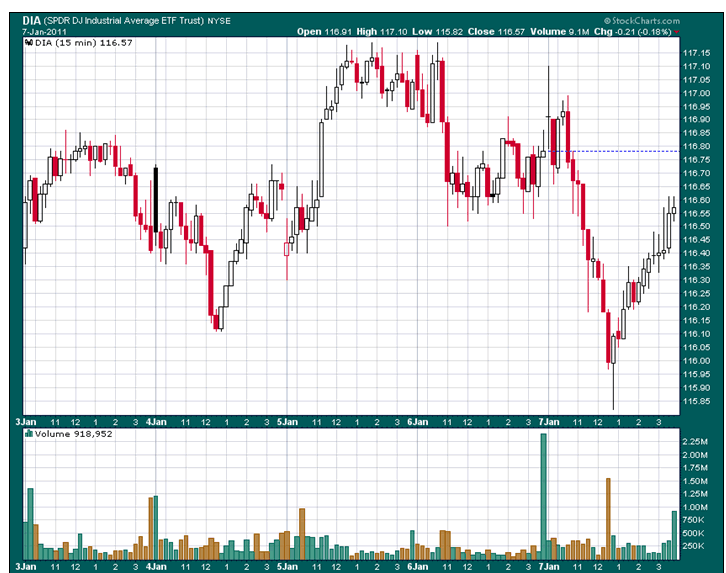The width and height of the screenshot is (726, 573).
Task: Click the 1.50M volume axis label
Action: 695,481
